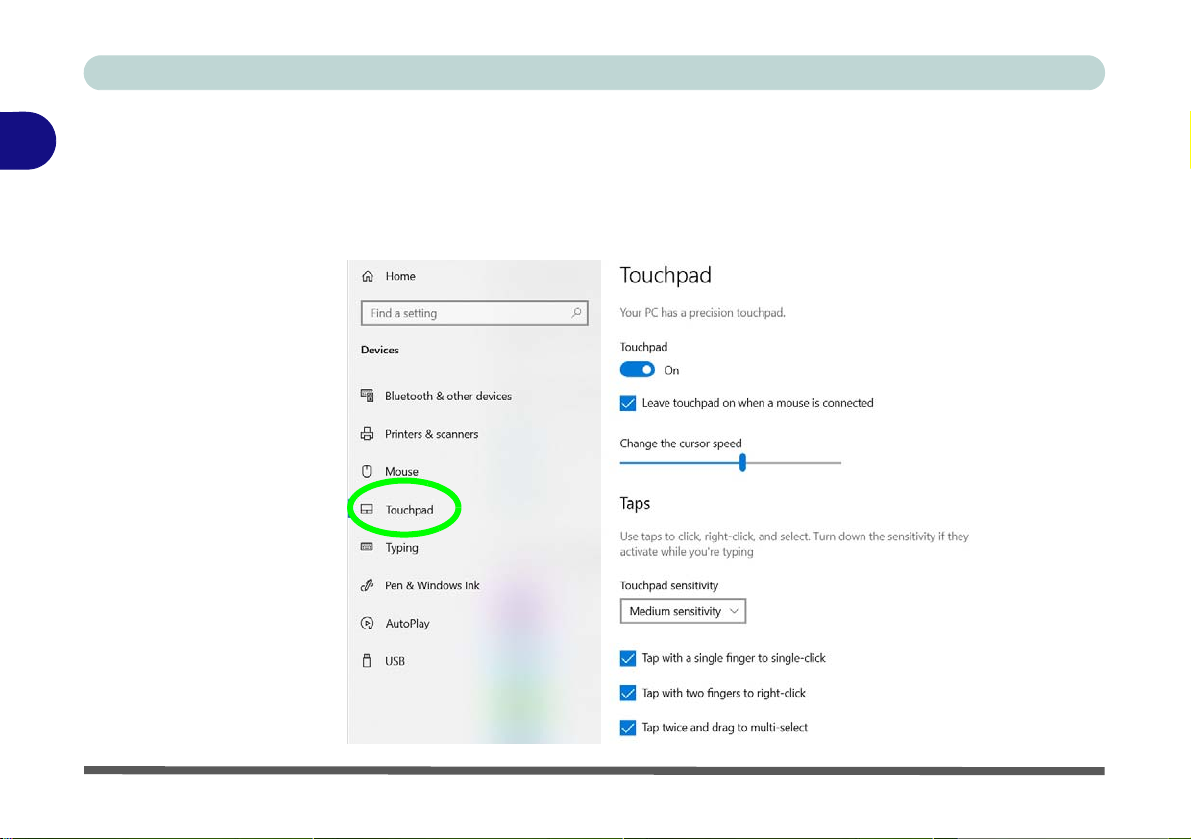Screen dimensions: 1191x839
Task: Open Typing settings
Action: (402, 547)
